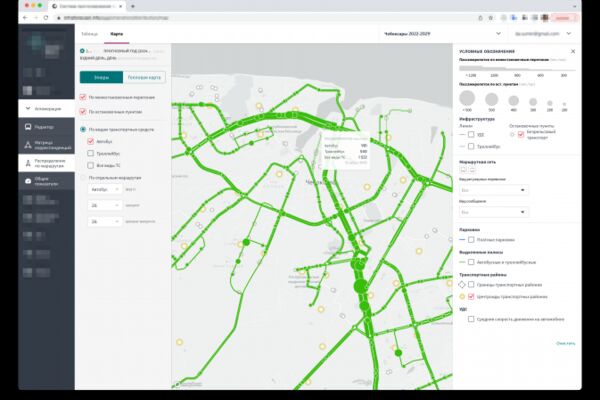Close the current browser tab
Screen dimensions: 600x400
pyautogui.click(x=121, y=6)
